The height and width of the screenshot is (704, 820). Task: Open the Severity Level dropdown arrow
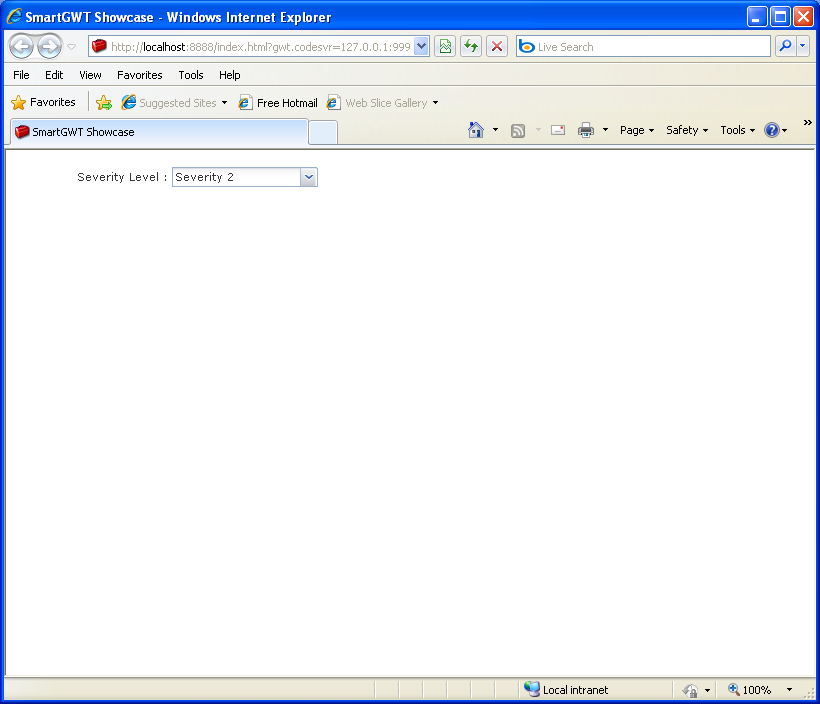[309, 177]
